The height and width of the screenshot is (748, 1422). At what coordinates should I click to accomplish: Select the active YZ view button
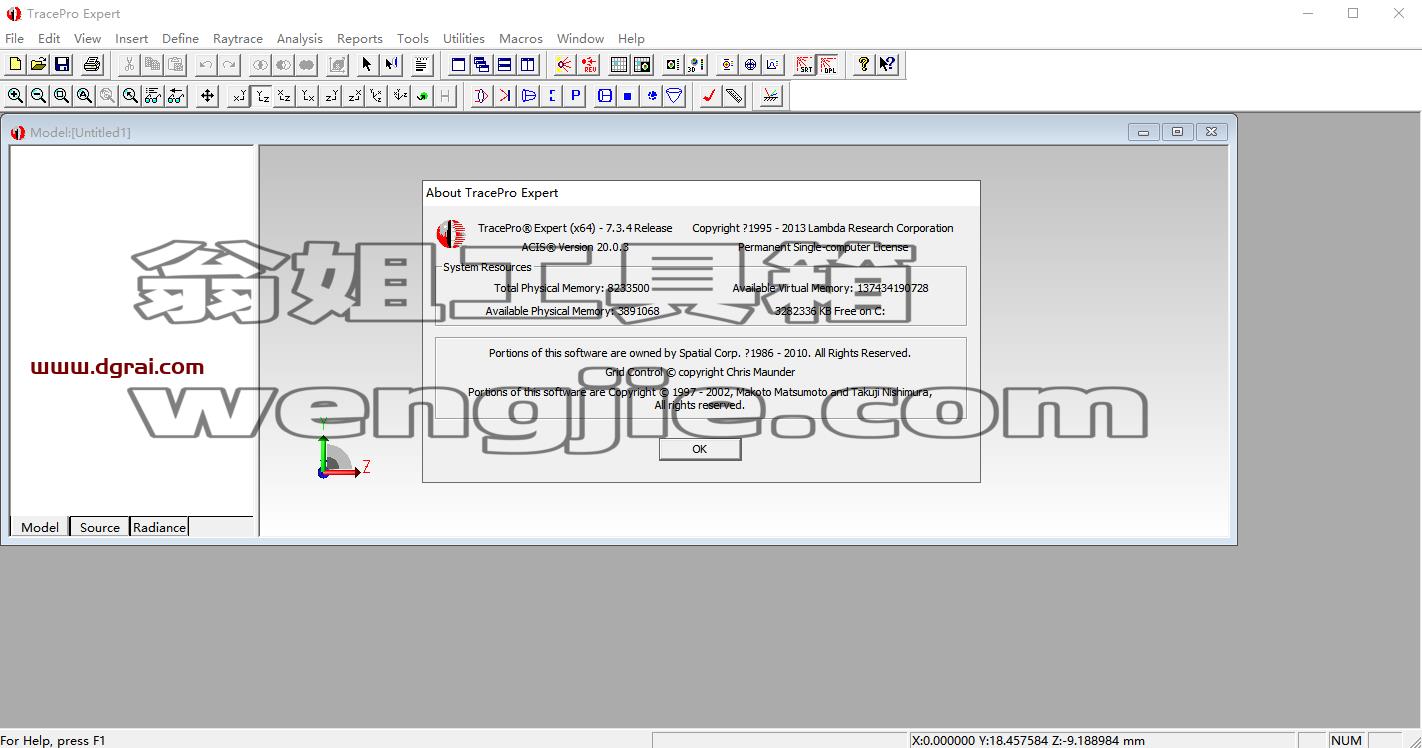(261, 96)
